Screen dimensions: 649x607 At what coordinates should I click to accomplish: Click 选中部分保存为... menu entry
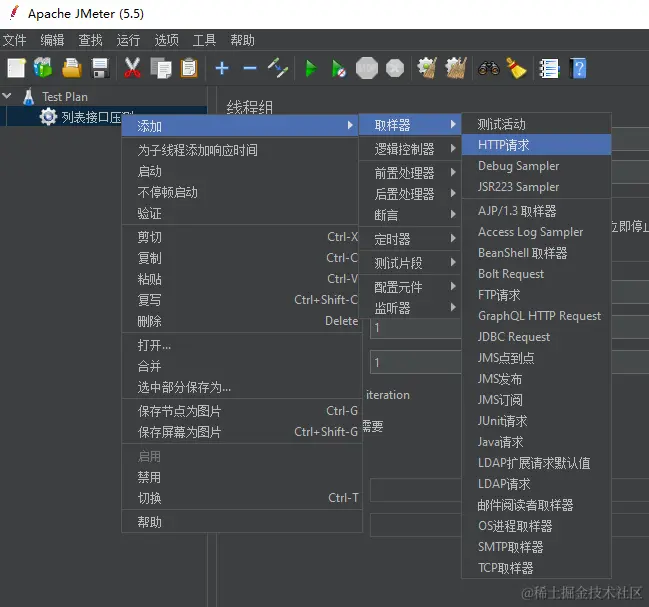click(x=242, y=387)
